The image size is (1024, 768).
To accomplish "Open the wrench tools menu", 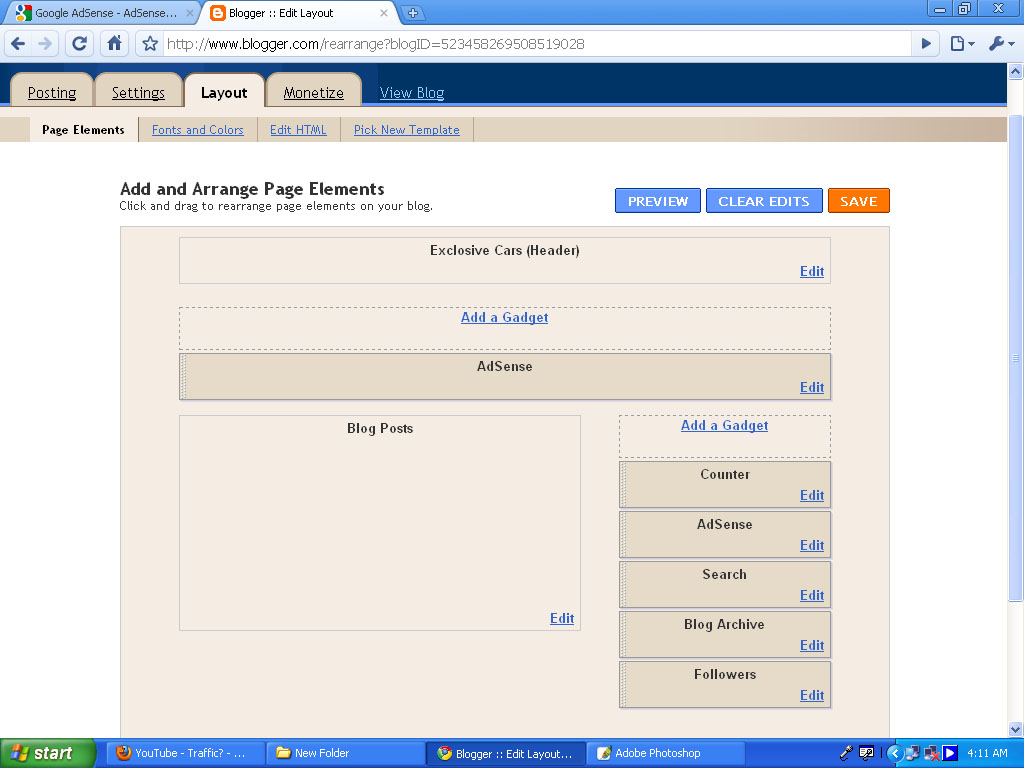I will [1001, 44].
